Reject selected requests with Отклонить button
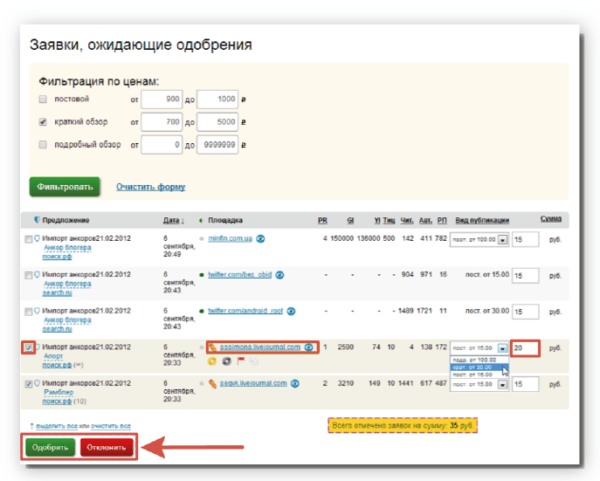The height and width of the screenshot is (481, 600). tap(106, 447)
